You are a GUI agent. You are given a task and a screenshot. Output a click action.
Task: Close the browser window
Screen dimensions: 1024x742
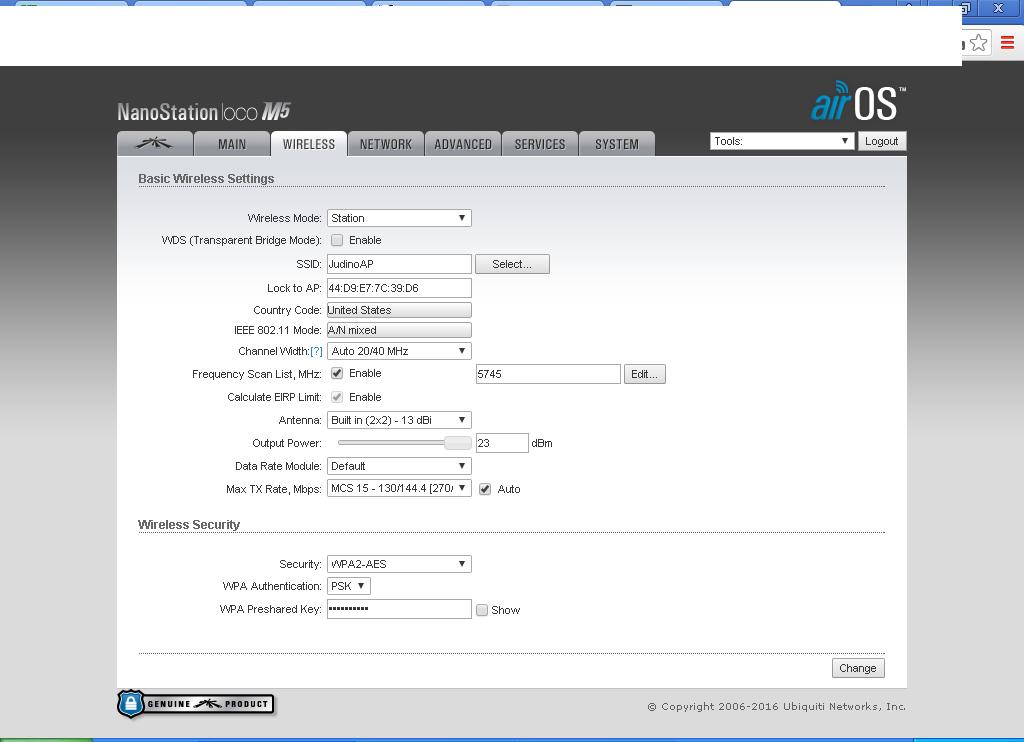tap(999, 8)
